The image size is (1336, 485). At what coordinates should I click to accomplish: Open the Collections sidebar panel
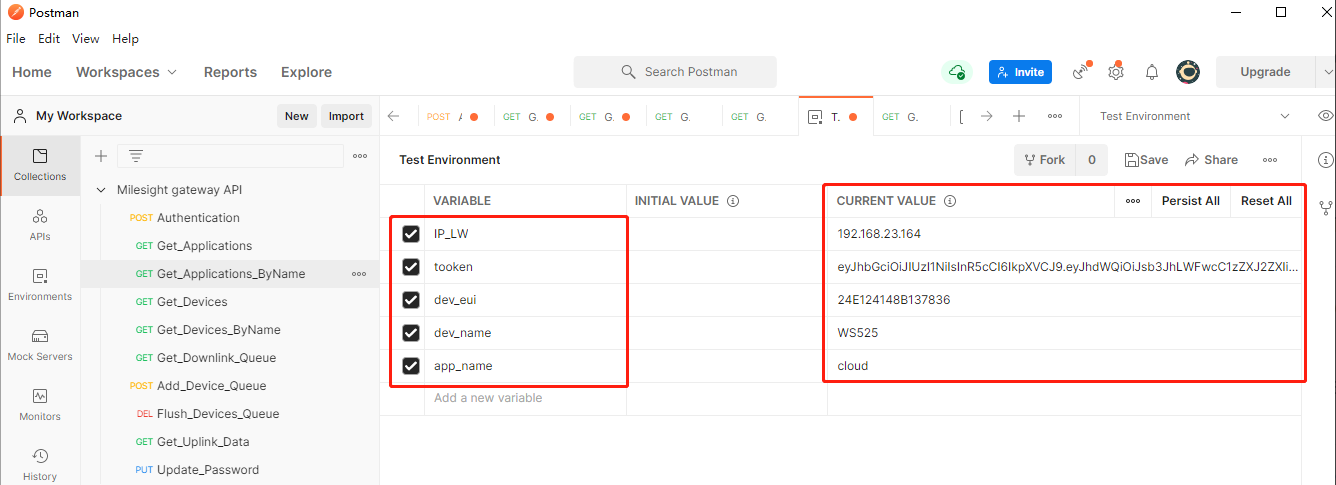40,166
